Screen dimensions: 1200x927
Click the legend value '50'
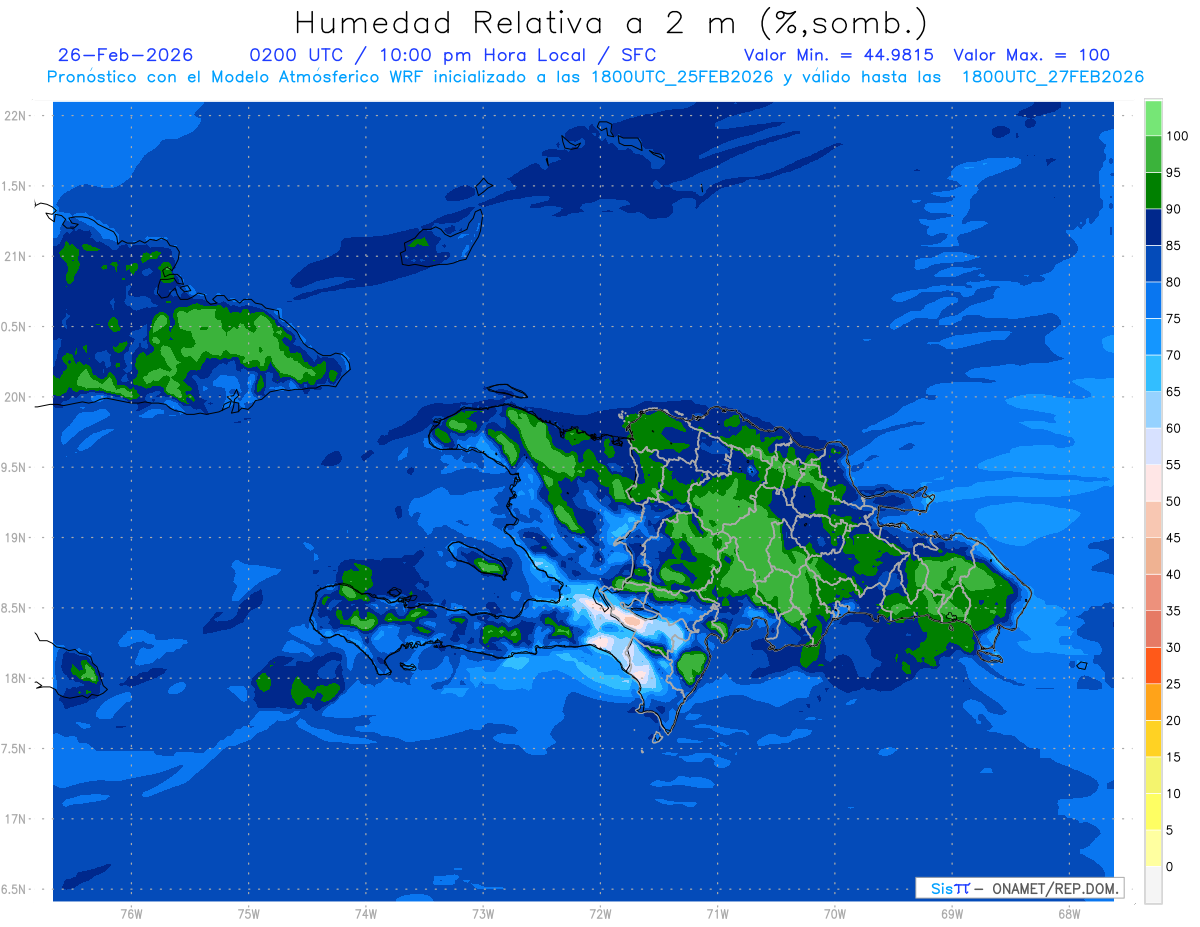pyautogui.click(x=1173, y=501)
